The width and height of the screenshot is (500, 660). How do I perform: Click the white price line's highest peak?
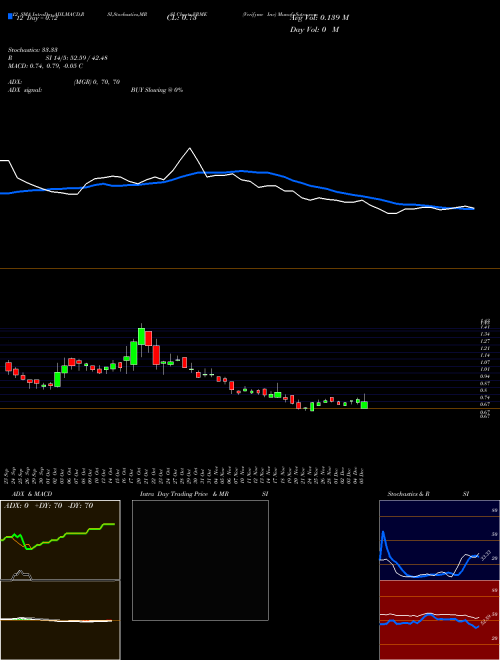coord(190,149)
